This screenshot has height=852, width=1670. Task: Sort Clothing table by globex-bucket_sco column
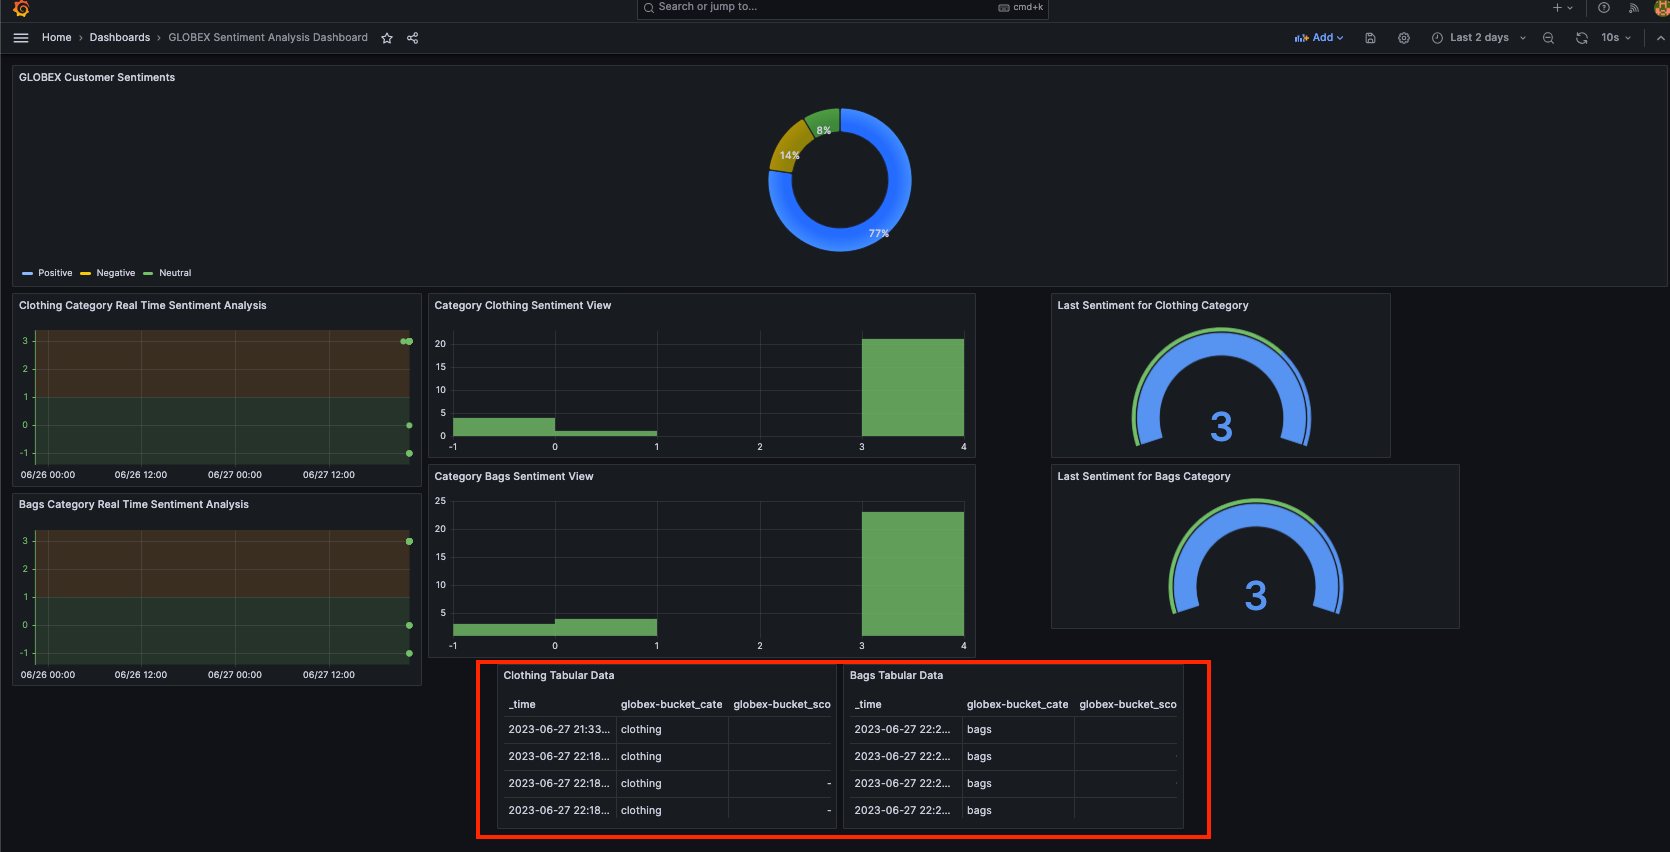782,705
